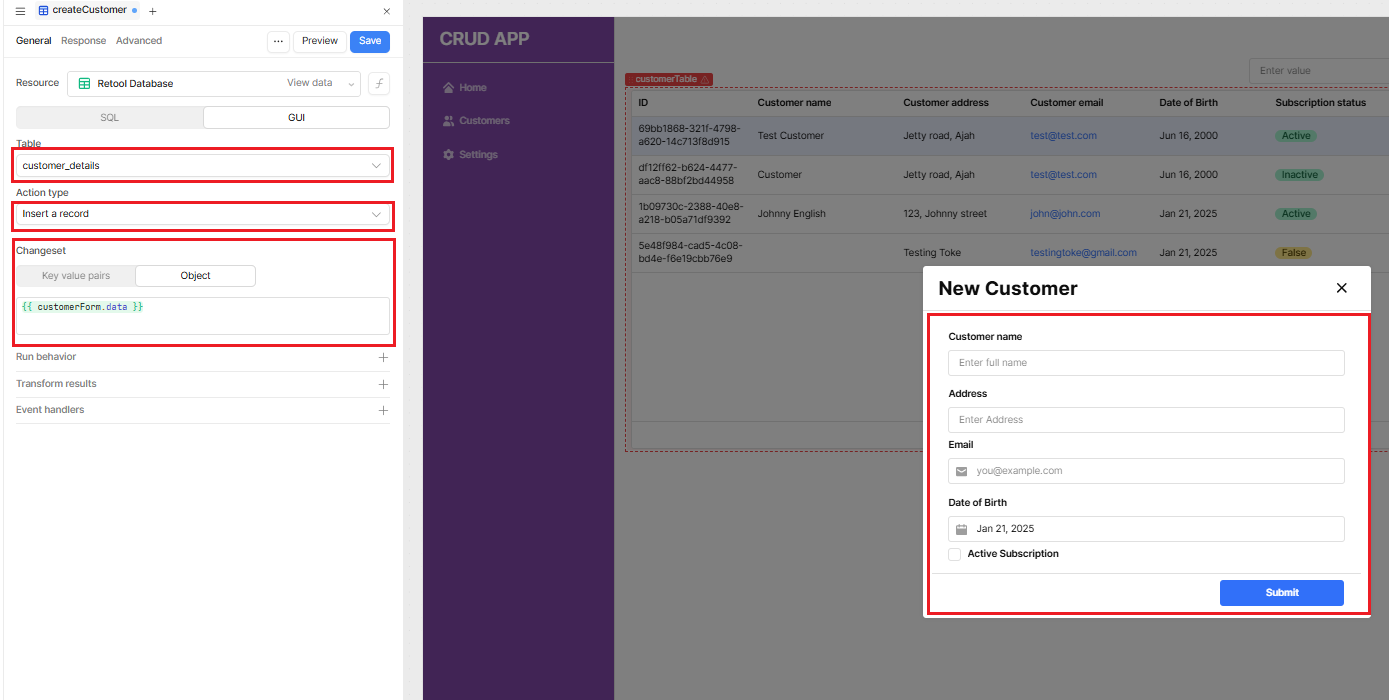Switch to the Advanced tab
This screenshot has height=700, width=1389.
[139, 41]
